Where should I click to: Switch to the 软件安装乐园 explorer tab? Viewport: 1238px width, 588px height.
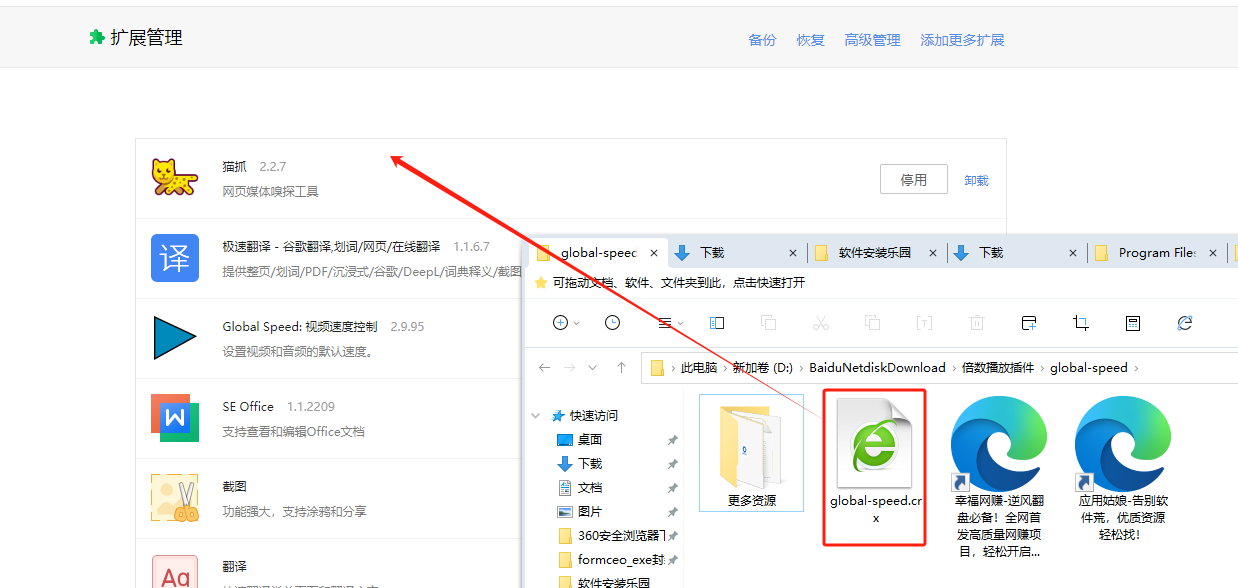(x=876, y=253)
